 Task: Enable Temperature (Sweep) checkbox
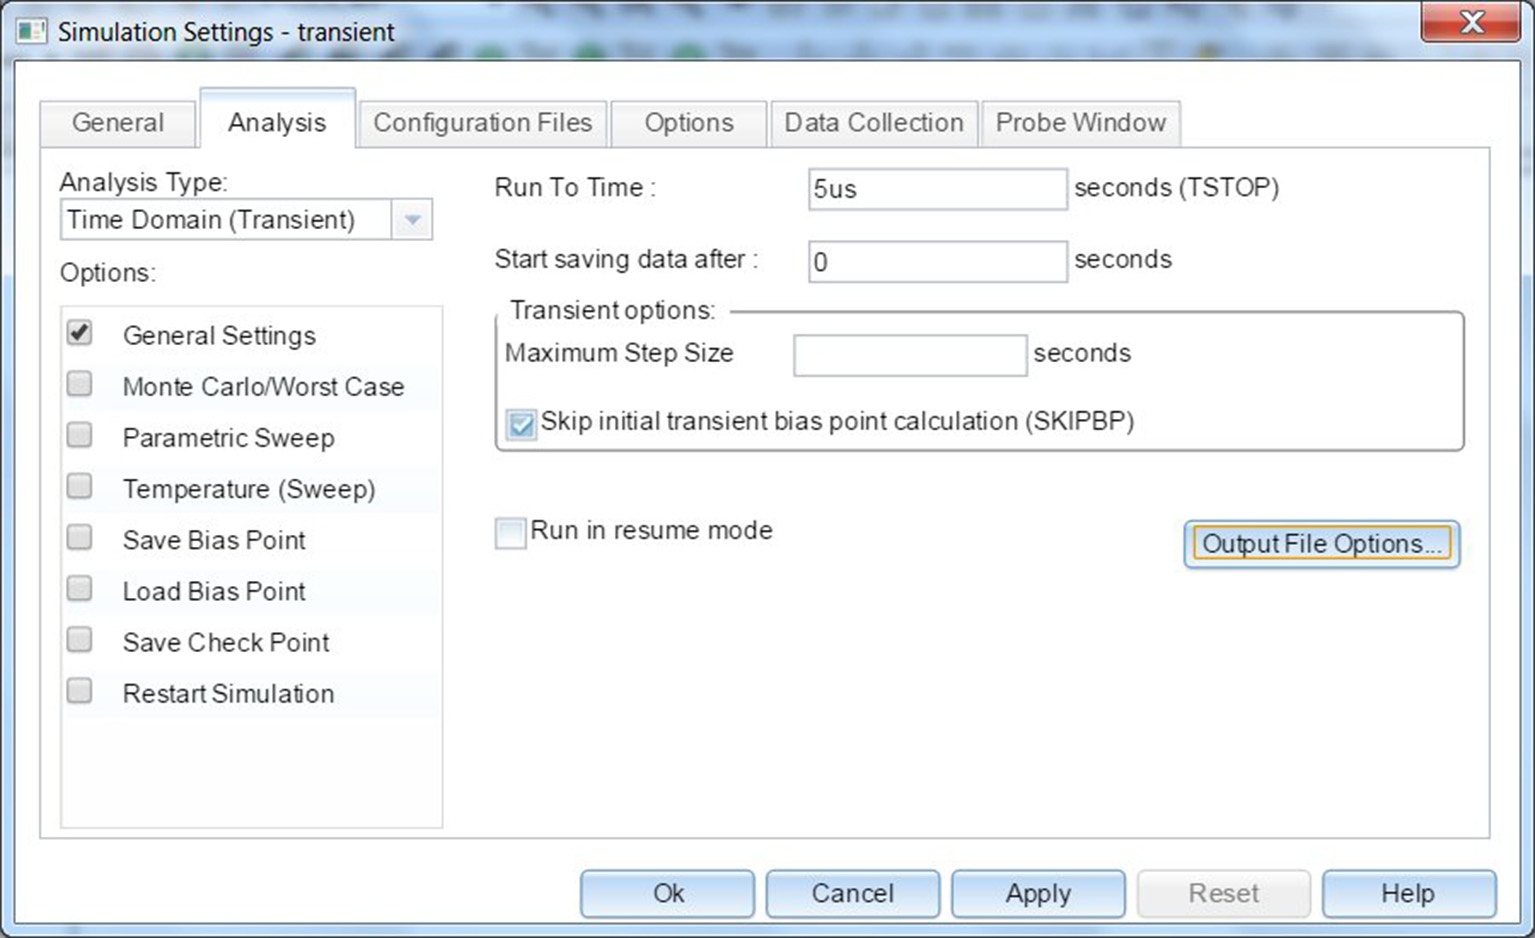(x=80, y=487)
